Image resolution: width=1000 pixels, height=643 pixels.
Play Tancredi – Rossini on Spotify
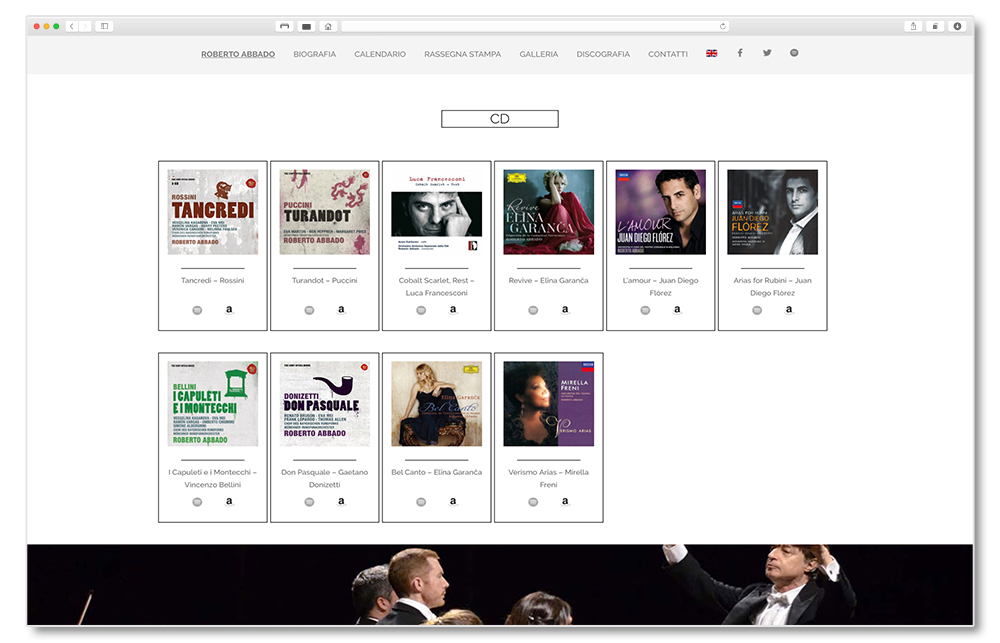click(x=198, y=310)
